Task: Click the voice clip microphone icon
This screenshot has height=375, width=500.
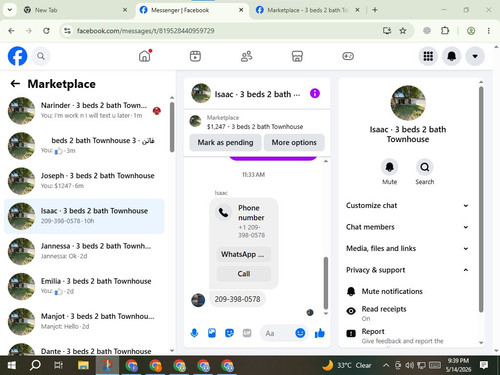Action: coord(194,333)
